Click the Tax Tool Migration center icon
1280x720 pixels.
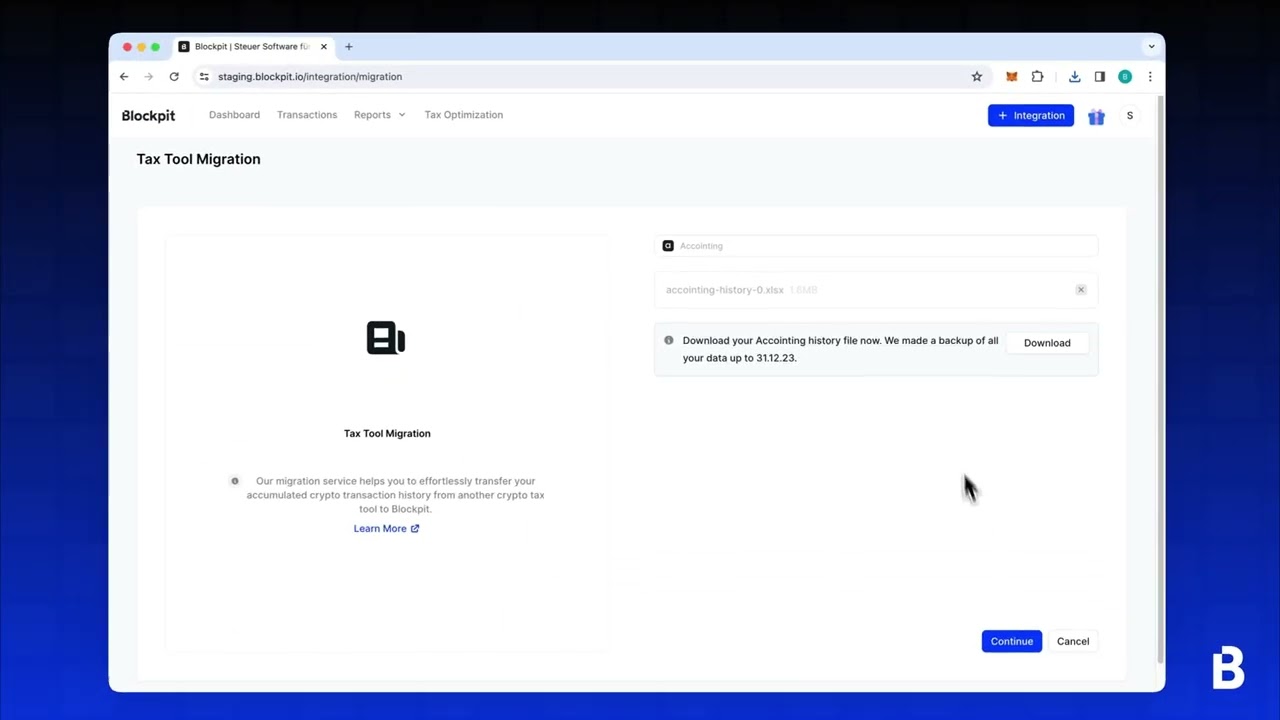pyautogui.click(x=386, y=338)
